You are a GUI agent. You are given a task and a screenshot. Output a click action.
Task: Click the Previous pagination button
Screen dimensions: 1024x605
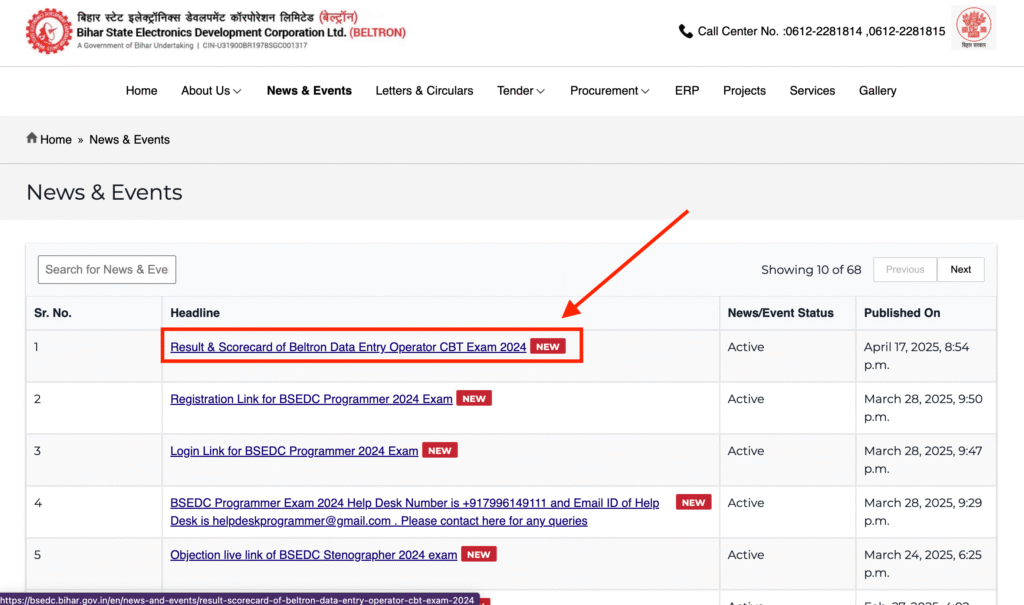click(904, 269)
